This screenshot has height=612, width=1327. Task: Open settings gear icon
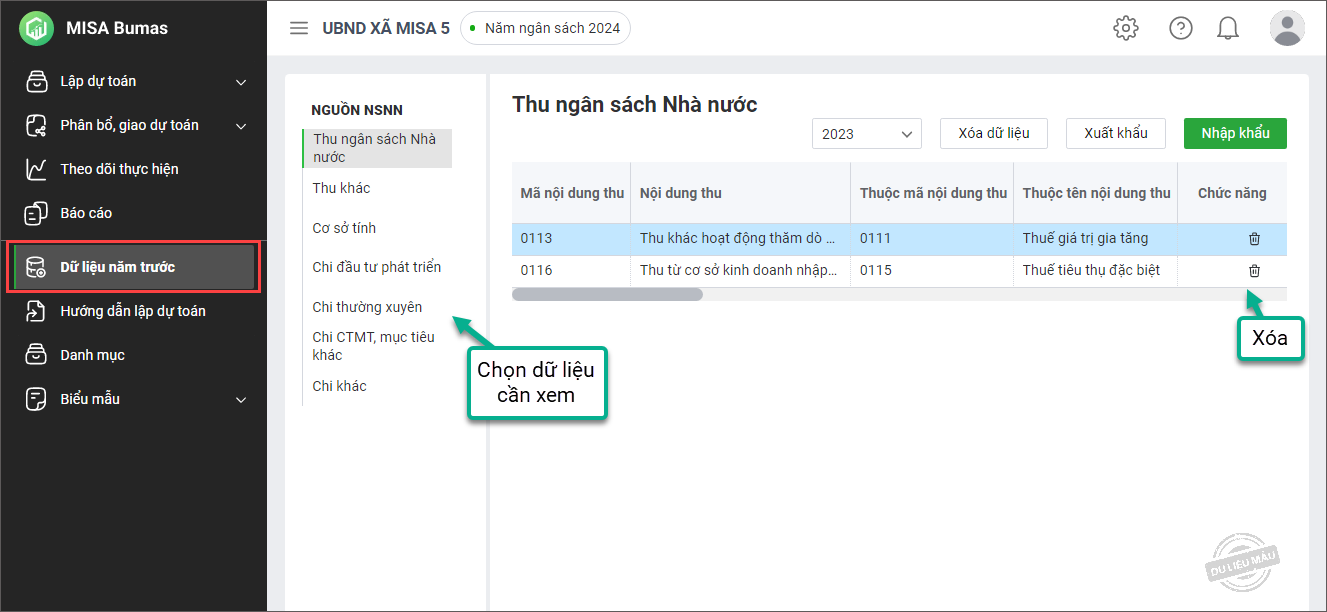pyautogui.click(x=1126, y=28)
